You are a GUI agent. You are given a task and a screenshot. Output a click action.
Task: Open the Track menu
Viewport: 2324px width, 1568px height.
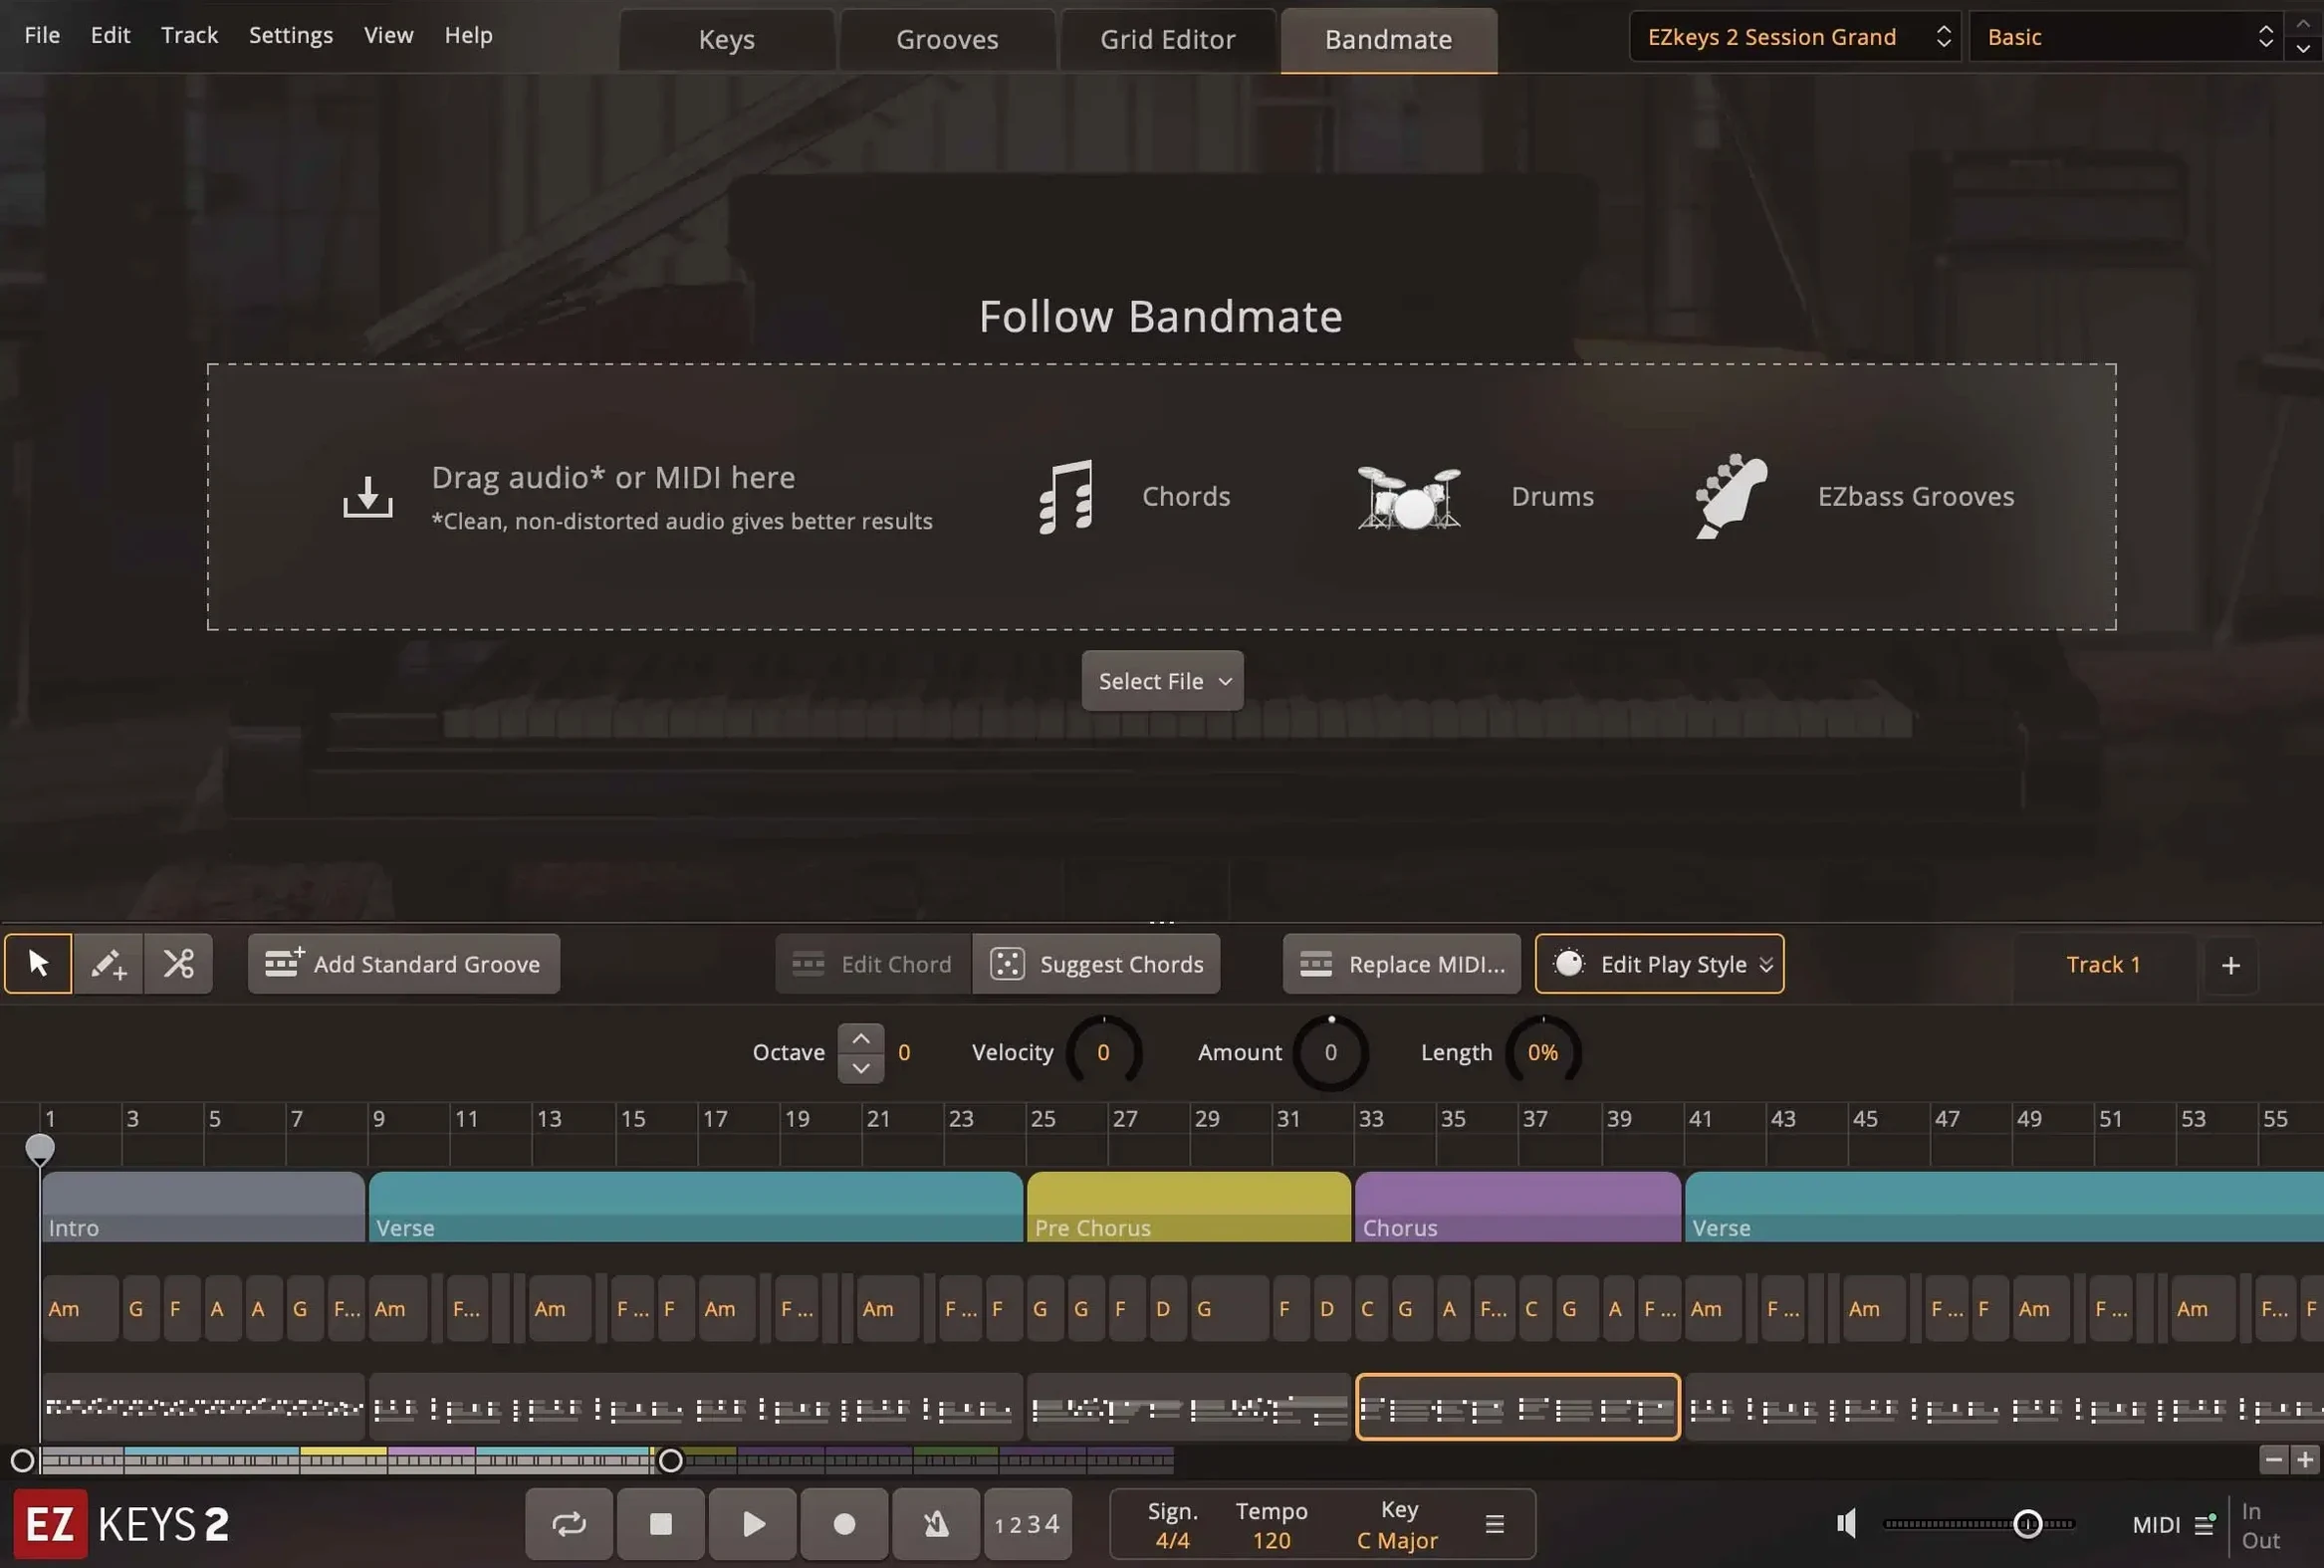[x=189, y=35]
